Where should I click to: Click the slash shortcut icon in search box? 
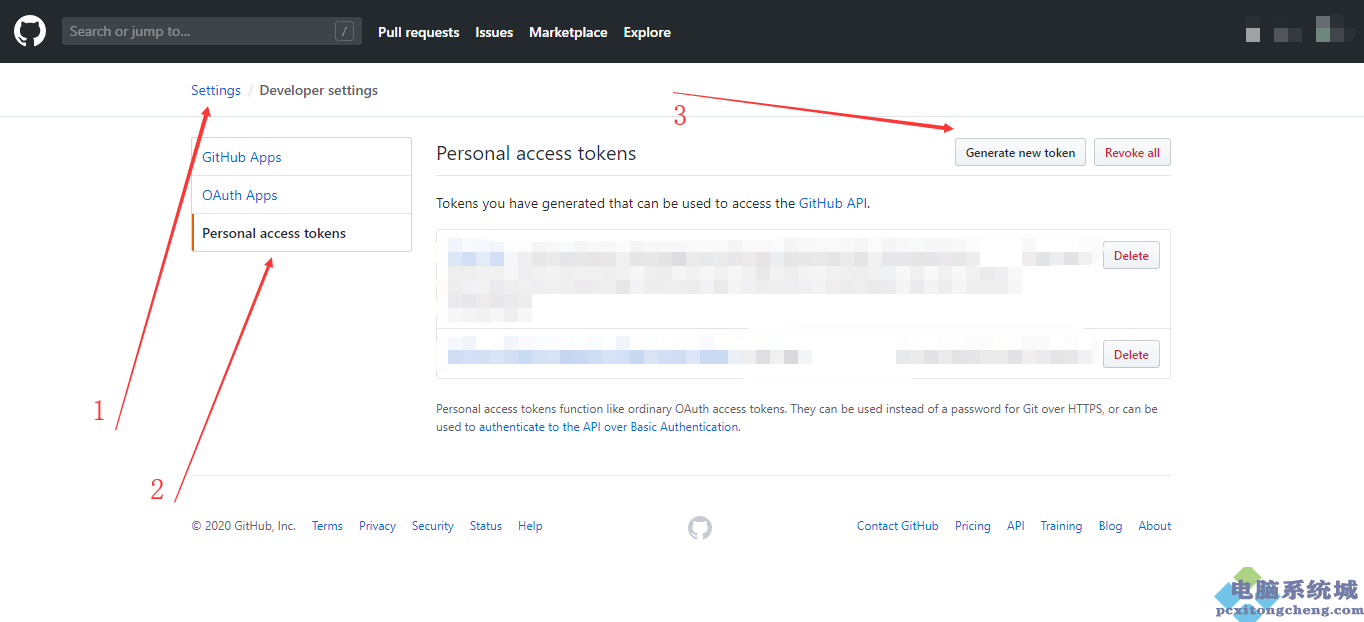pyautogui.click(x=344, y=32)
